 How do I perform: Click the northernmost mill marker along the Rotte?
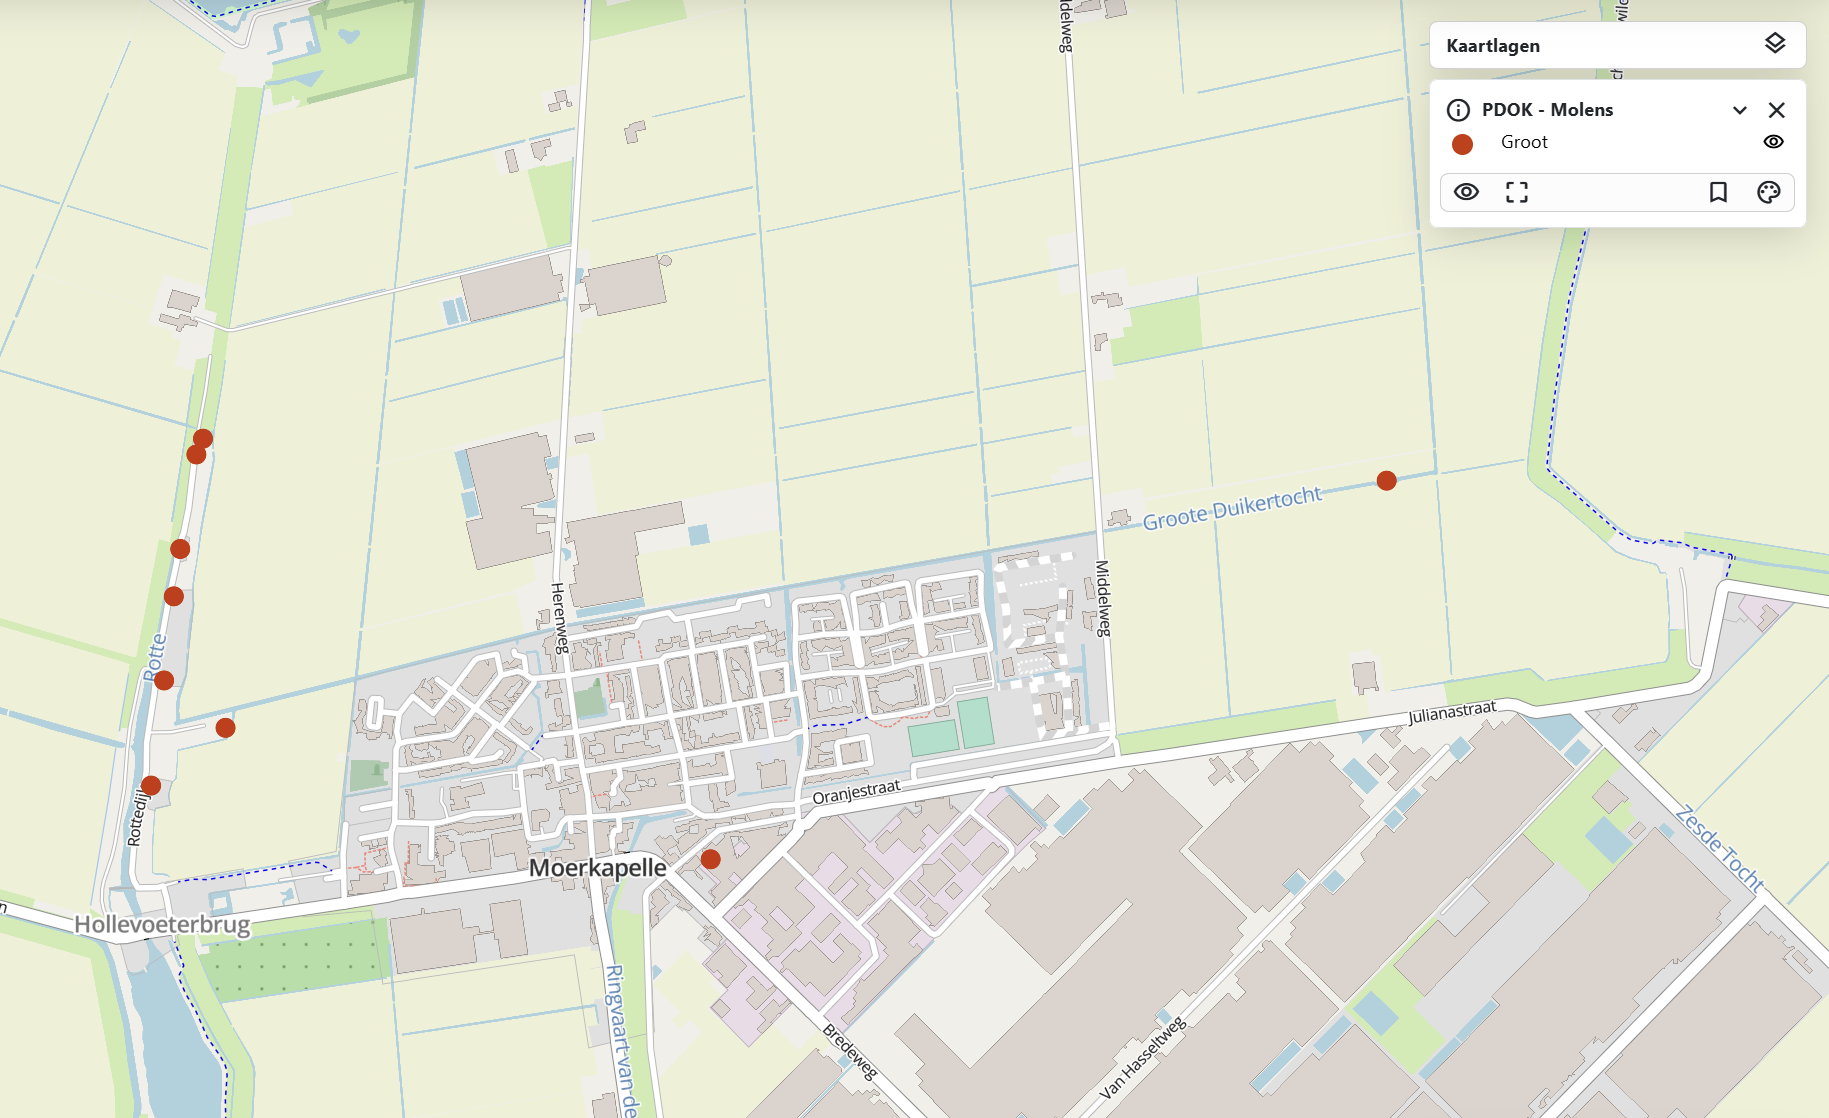pos(203,439)
